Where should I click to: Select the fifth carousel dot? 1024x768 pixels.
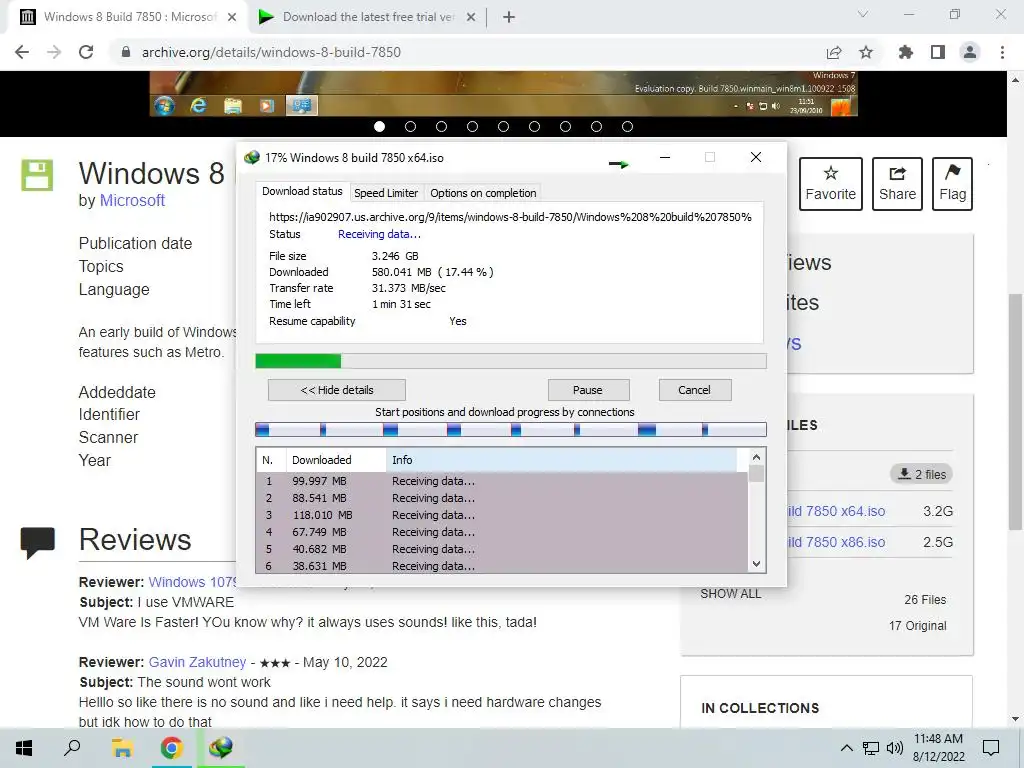[x=504, y=127]
